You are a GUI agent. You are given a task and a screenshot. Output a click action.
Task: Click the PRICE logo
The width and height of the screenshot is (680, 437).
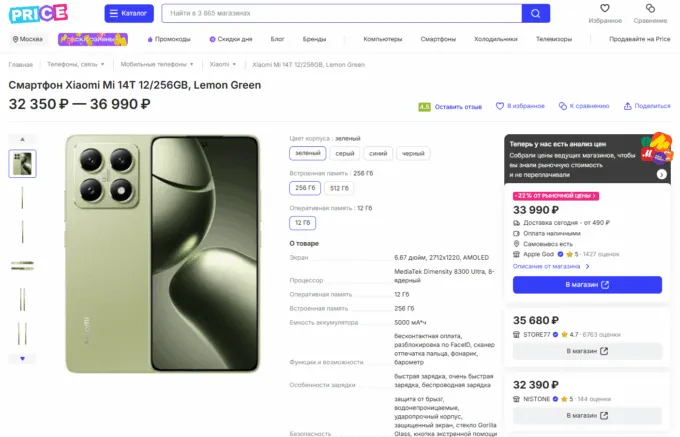(x=38, y=13)
